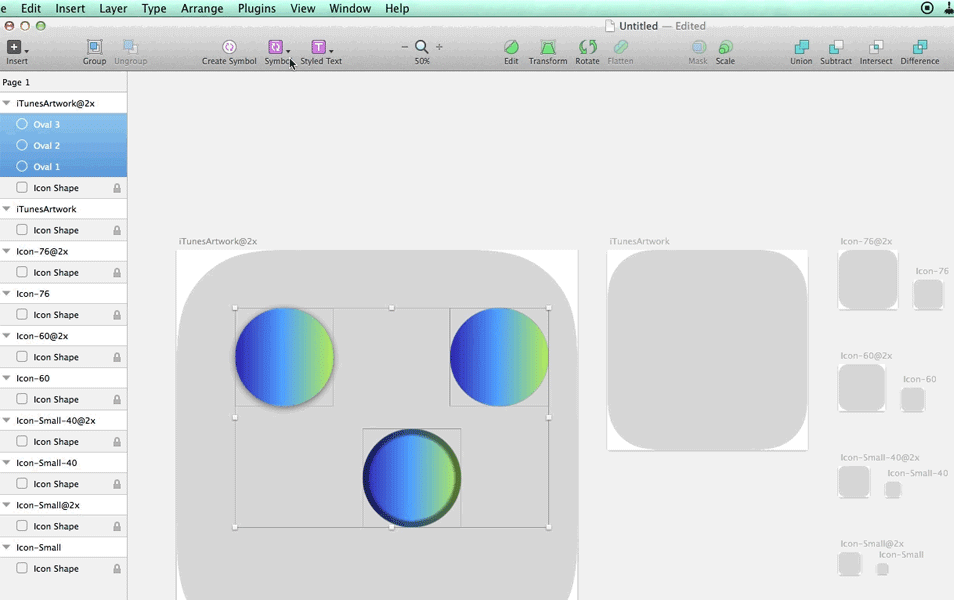
Task: Click the Ungroup button
Action: [130, 47]
